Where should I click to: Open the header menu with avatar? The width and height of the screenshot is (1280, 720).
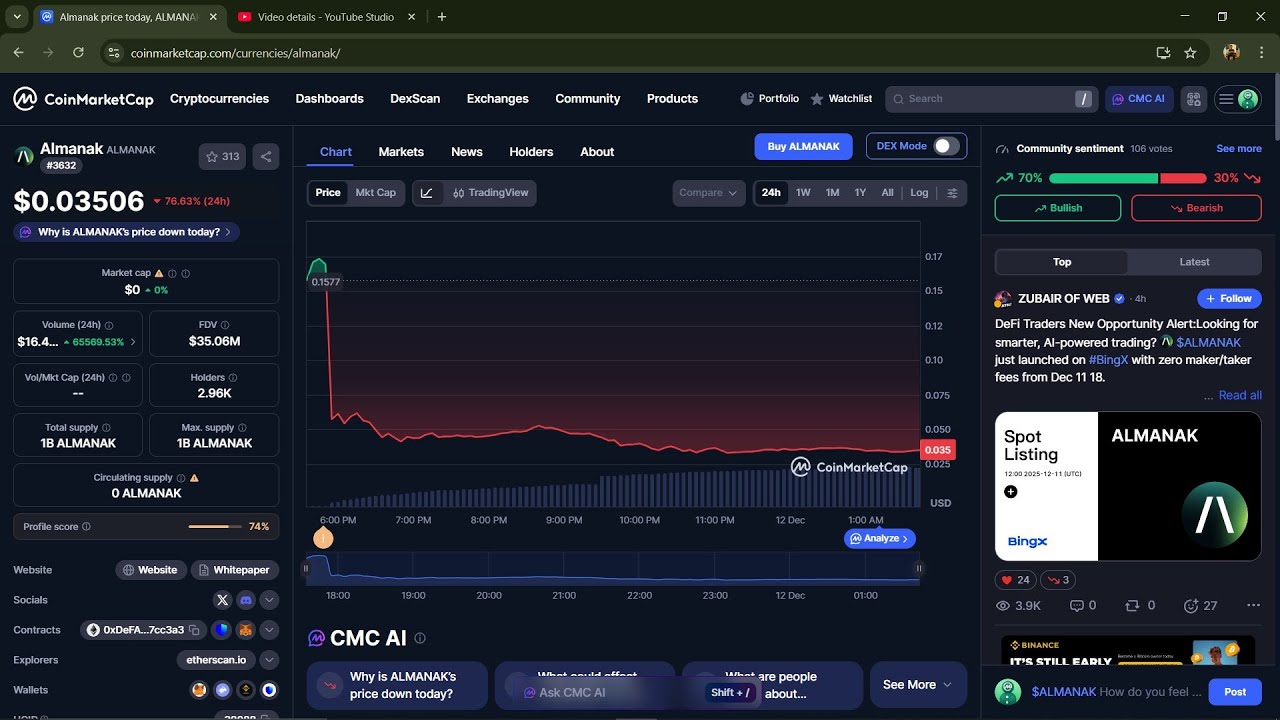click(1238, 99)
